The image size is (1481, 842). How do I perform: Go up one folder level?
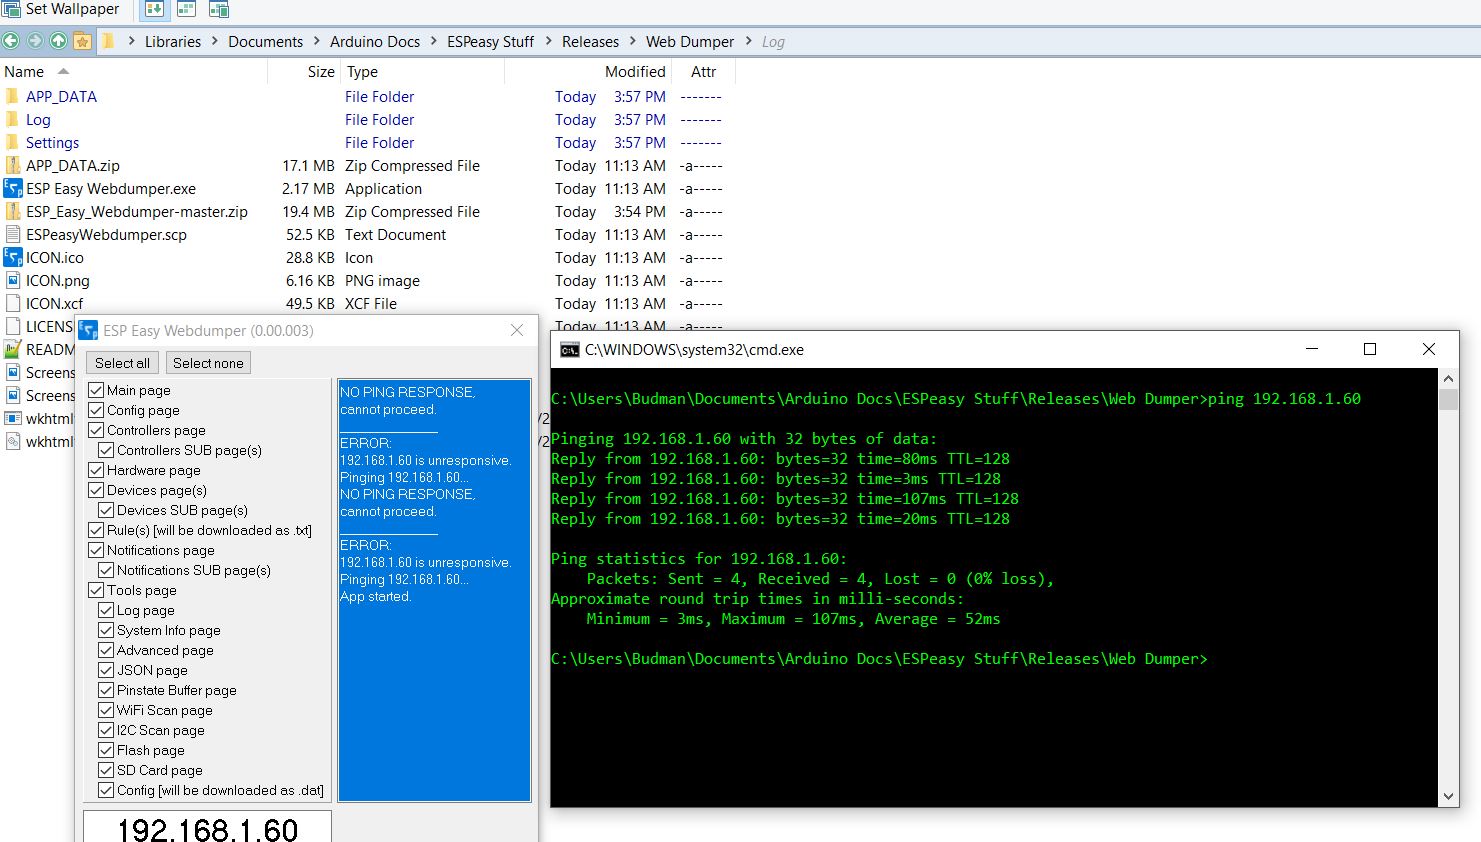pyautogui.click(x=58, y=41)
